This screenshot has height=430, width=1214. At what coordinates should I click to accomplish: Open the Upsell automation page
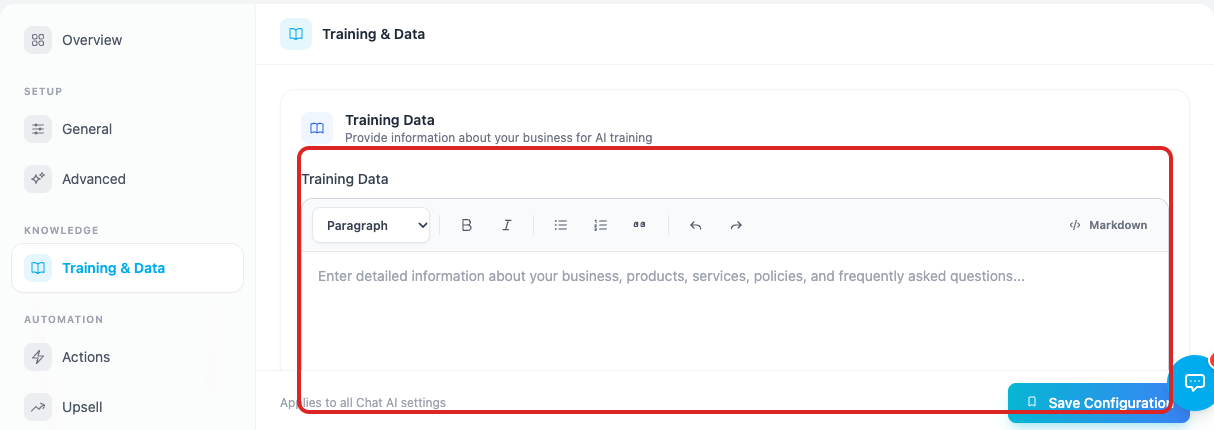click(x=127, y=407)
